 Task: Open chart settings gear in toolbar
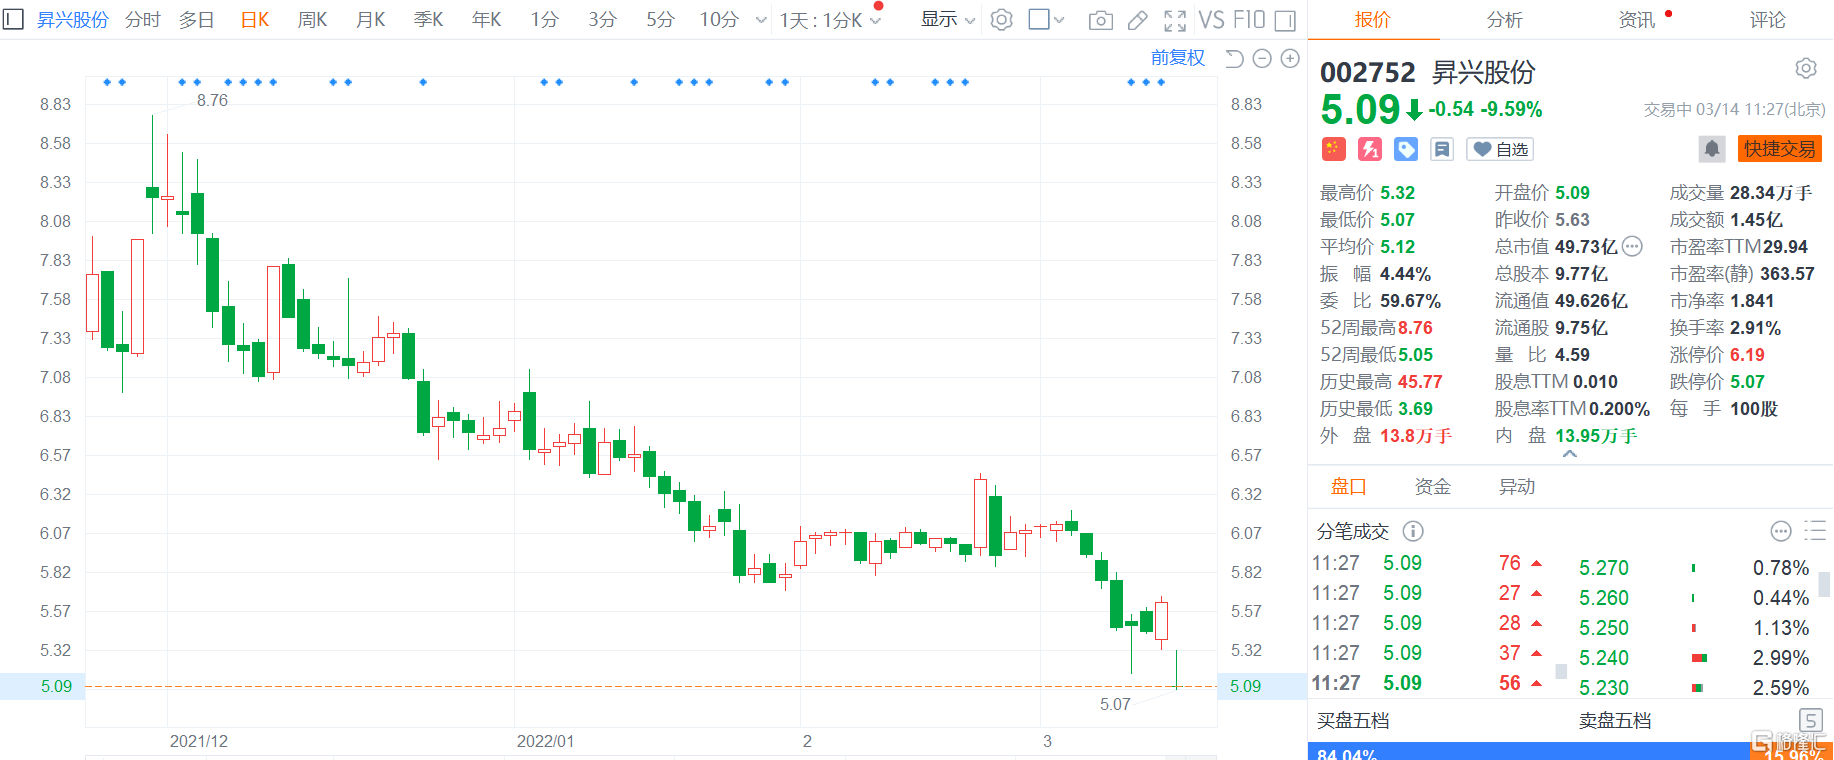click(1002, 20)
